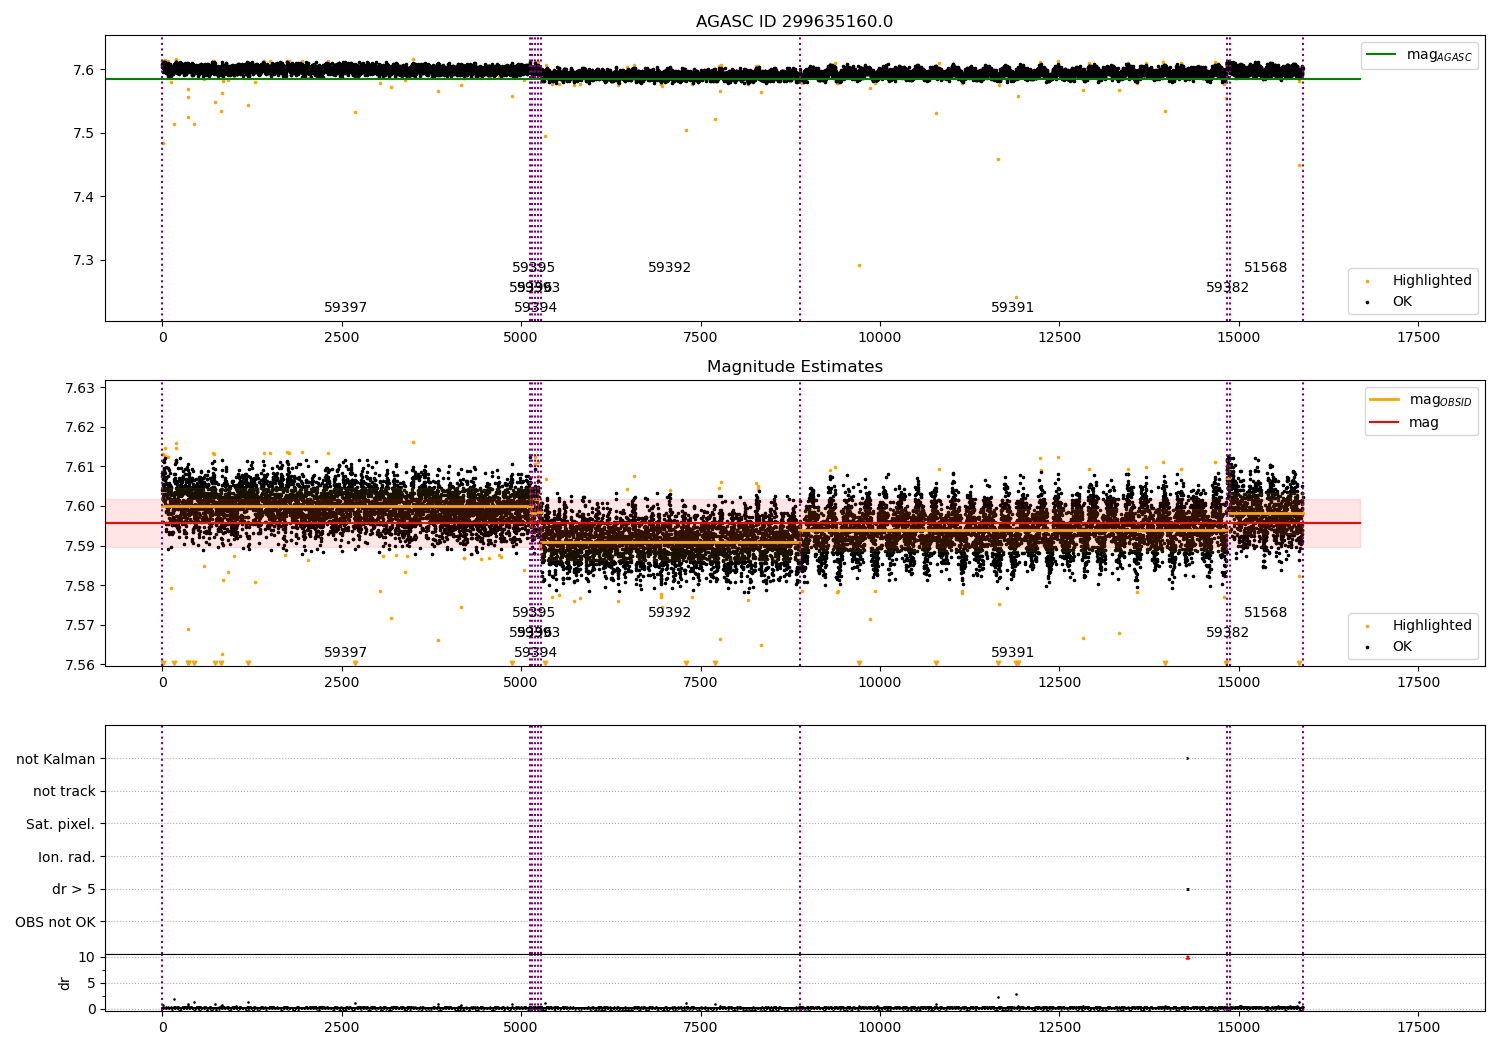This screenshot has width=1500, height=1050.
Task: Click the 10 tick on the dr y-axis
Action: (x=87, y=957)
